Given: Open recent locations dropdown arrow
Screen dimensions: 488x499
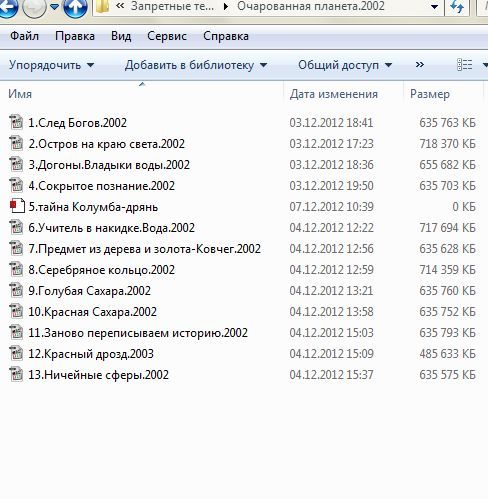Looking at the screenshot, I should pos(54,7).
